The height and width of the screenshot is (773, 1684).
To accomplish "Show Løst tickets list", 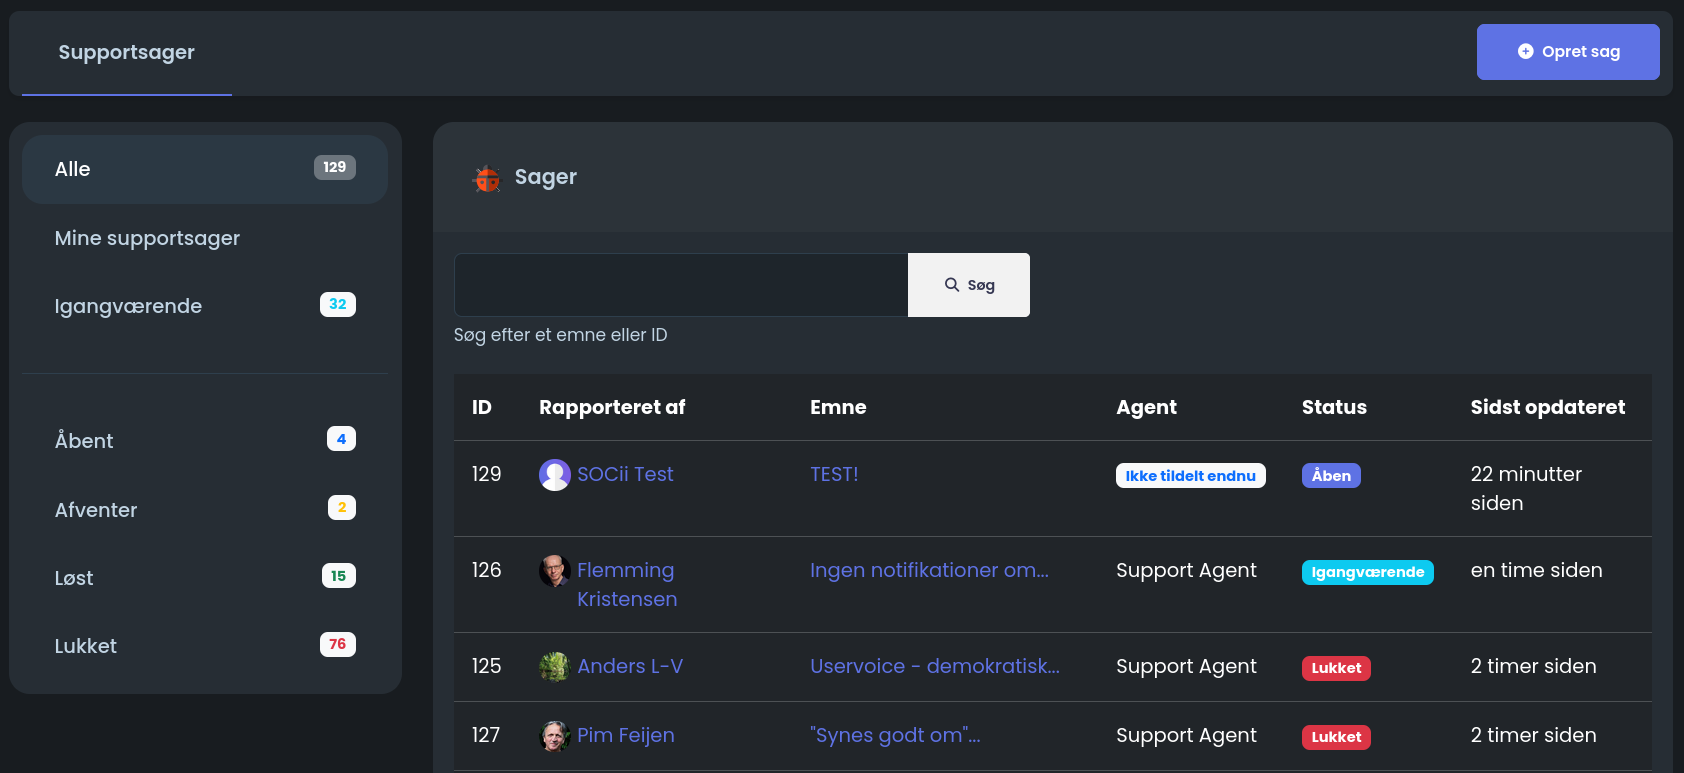I will point(74,578).
